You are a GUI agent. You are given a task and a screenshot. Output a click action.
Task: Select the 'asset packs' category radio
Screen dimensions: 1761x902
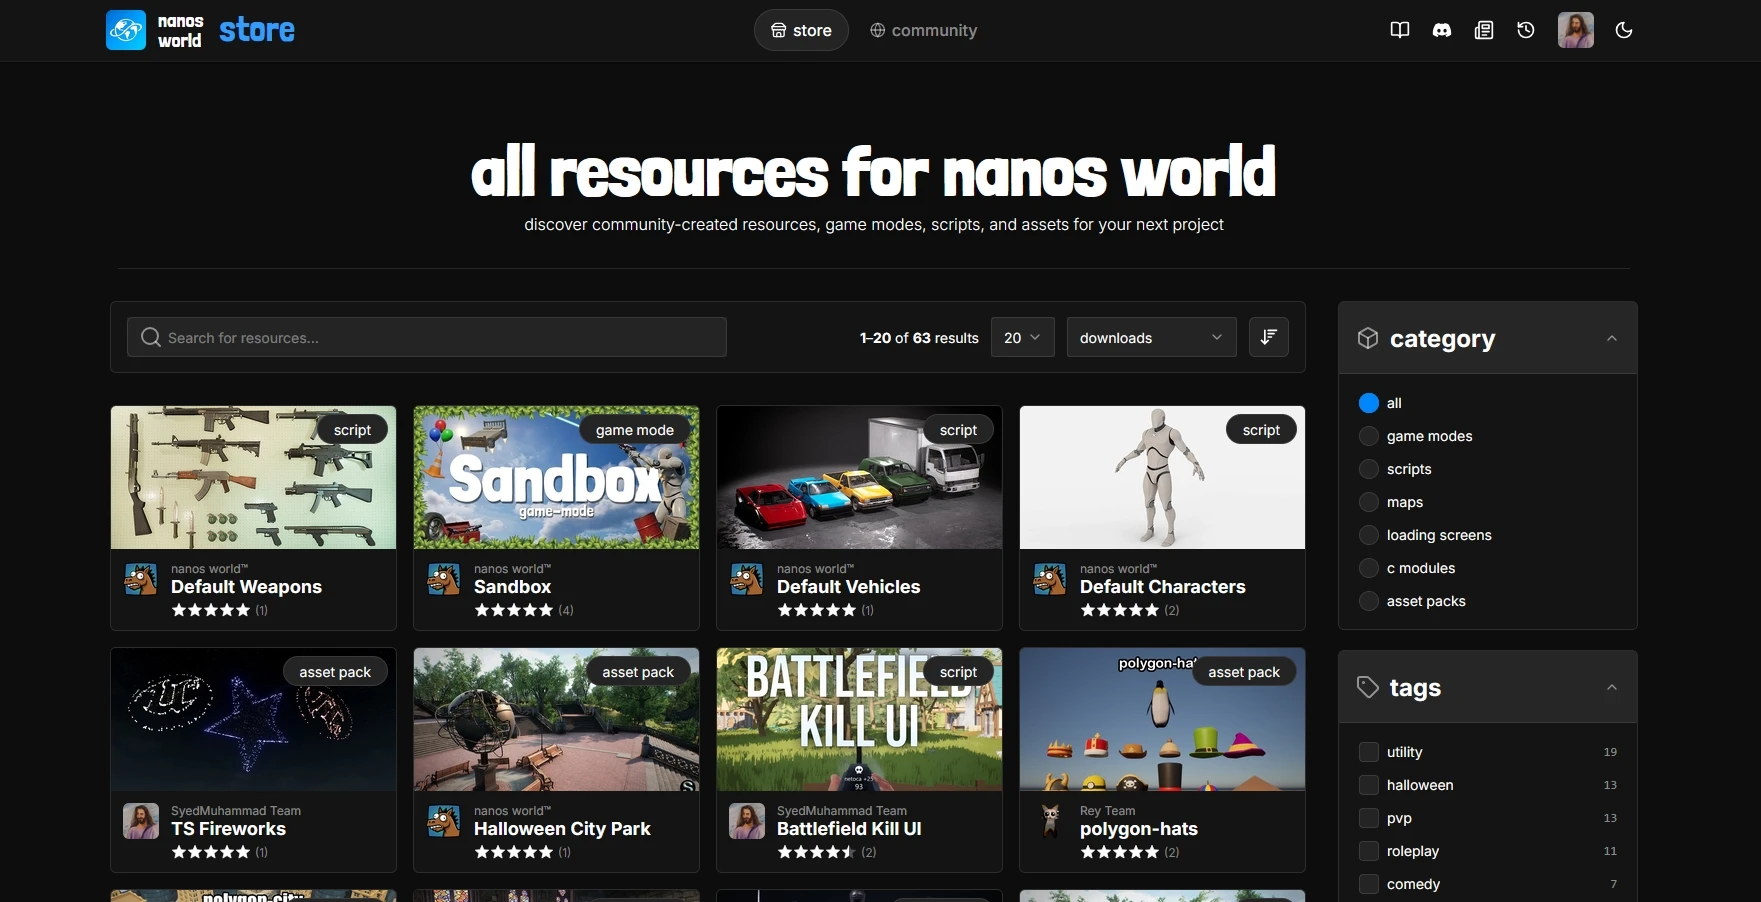(1369, 601)
